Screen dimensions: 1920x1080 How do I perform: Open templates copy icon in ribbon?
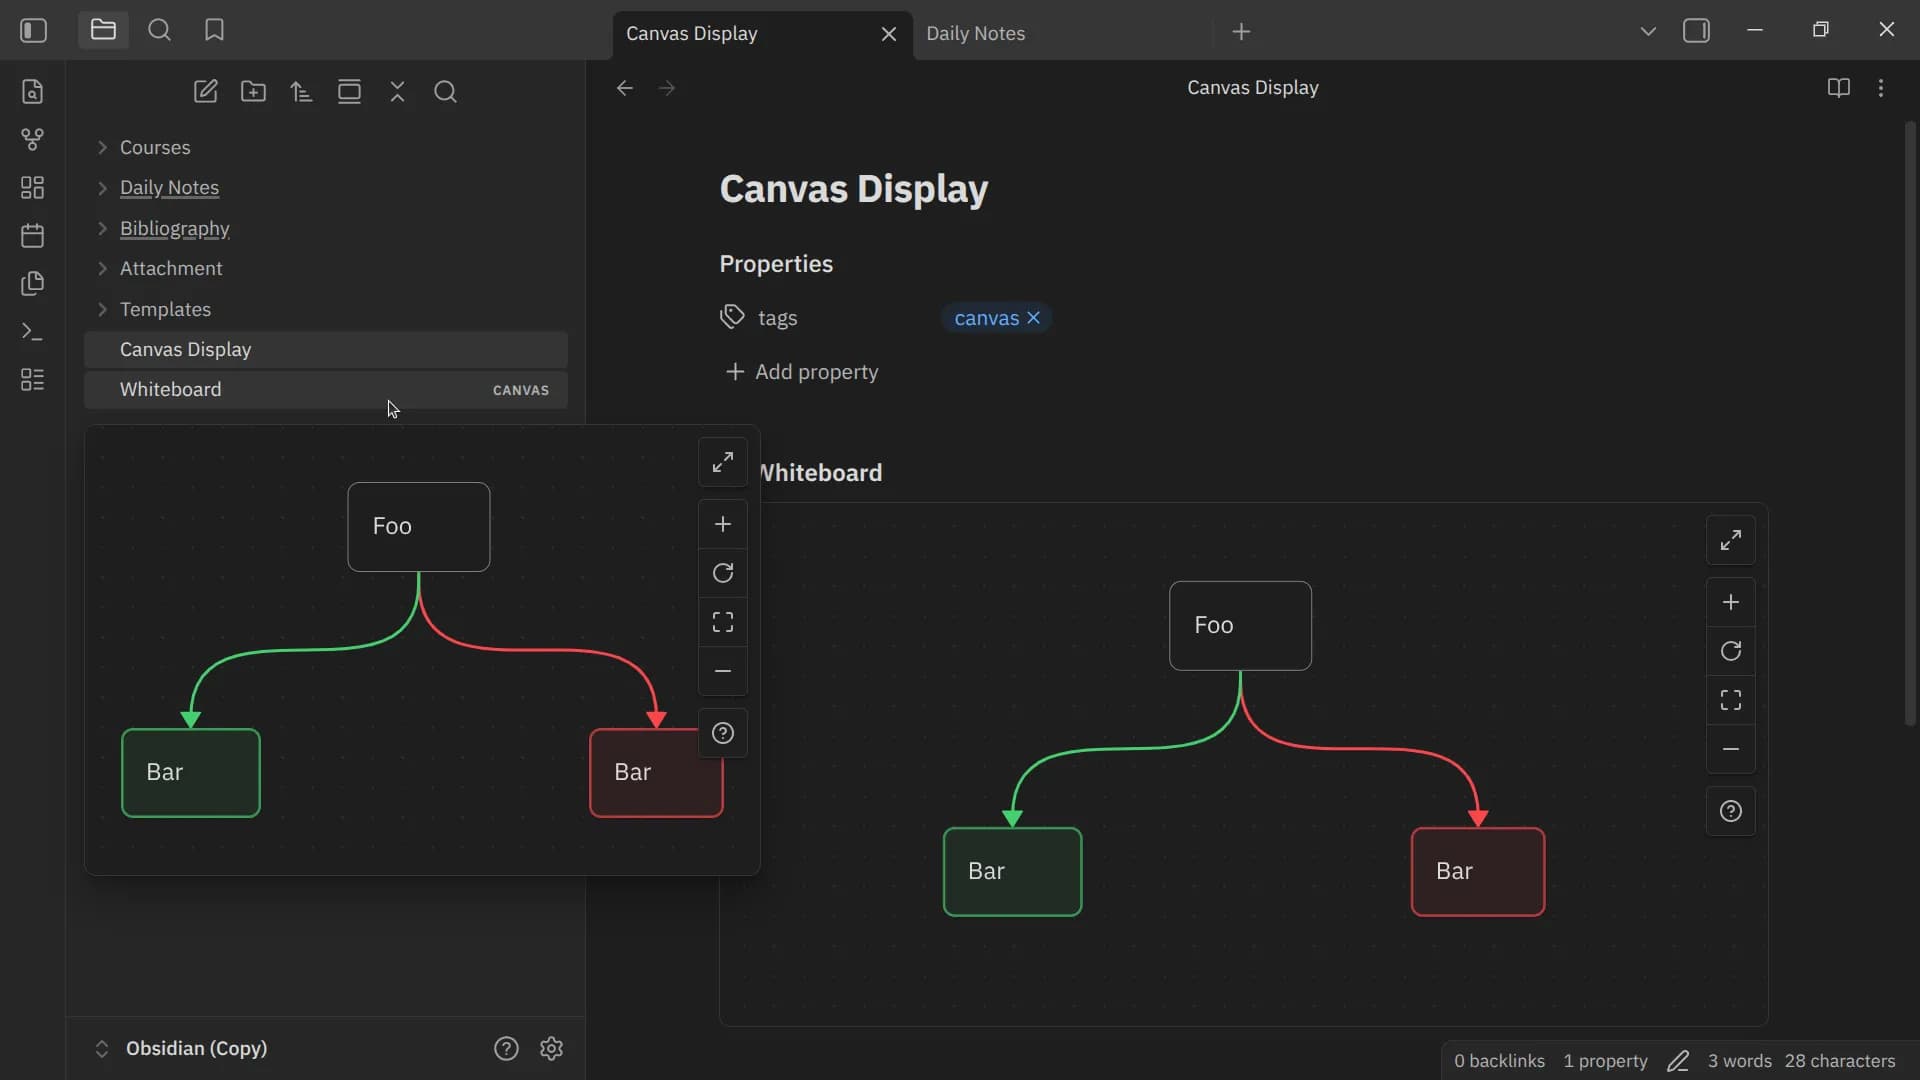click(x=32, y=284)
